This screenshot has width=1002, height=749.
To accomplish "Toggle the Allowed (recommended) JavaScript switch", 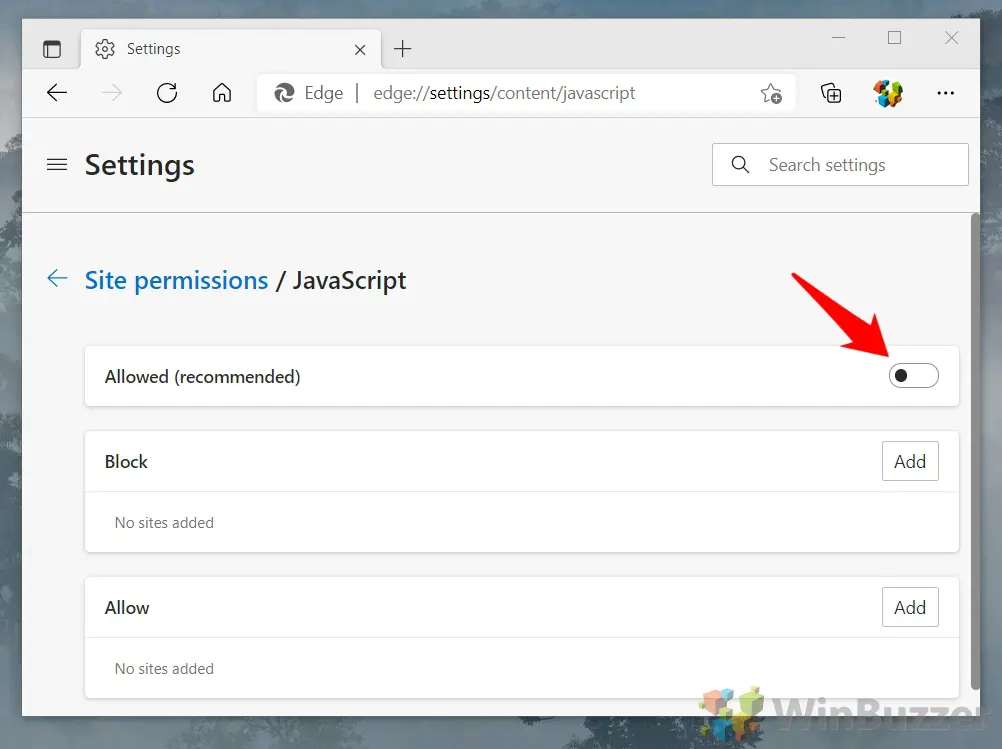I will click(913, 376).
